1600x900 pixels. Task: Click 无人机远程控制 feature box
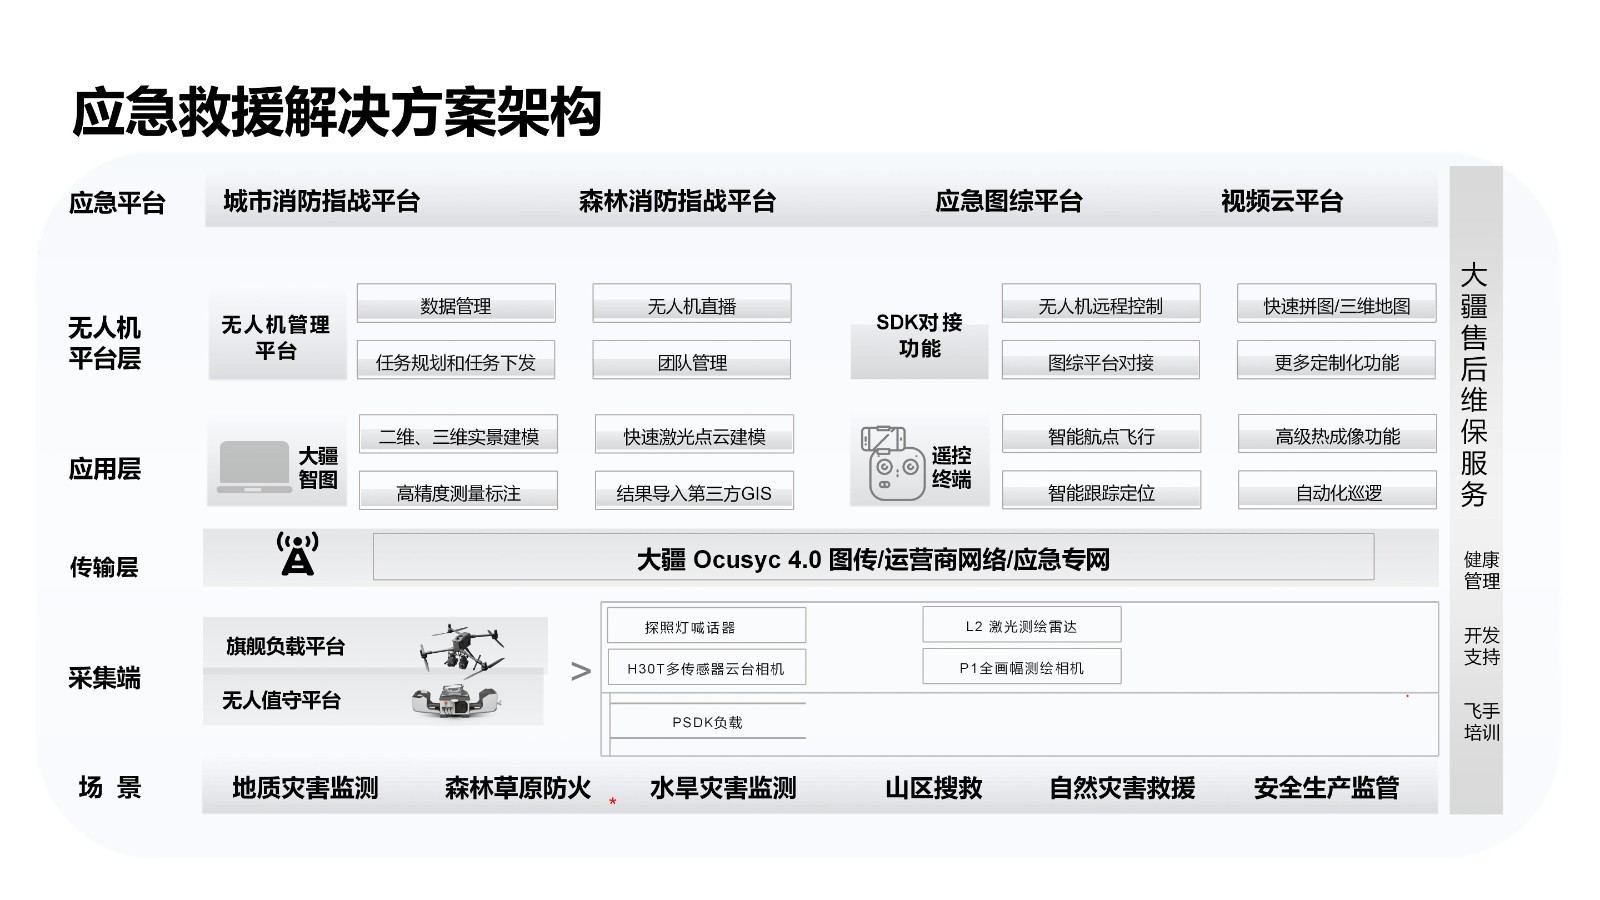pyautogui.click(x=1100, y=305)
